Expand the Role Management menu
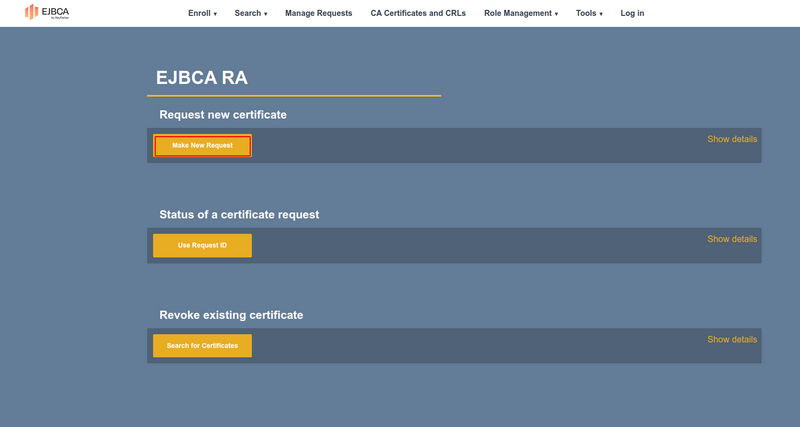This screenshot has height=427, width=800. click(x=521, y=13)
